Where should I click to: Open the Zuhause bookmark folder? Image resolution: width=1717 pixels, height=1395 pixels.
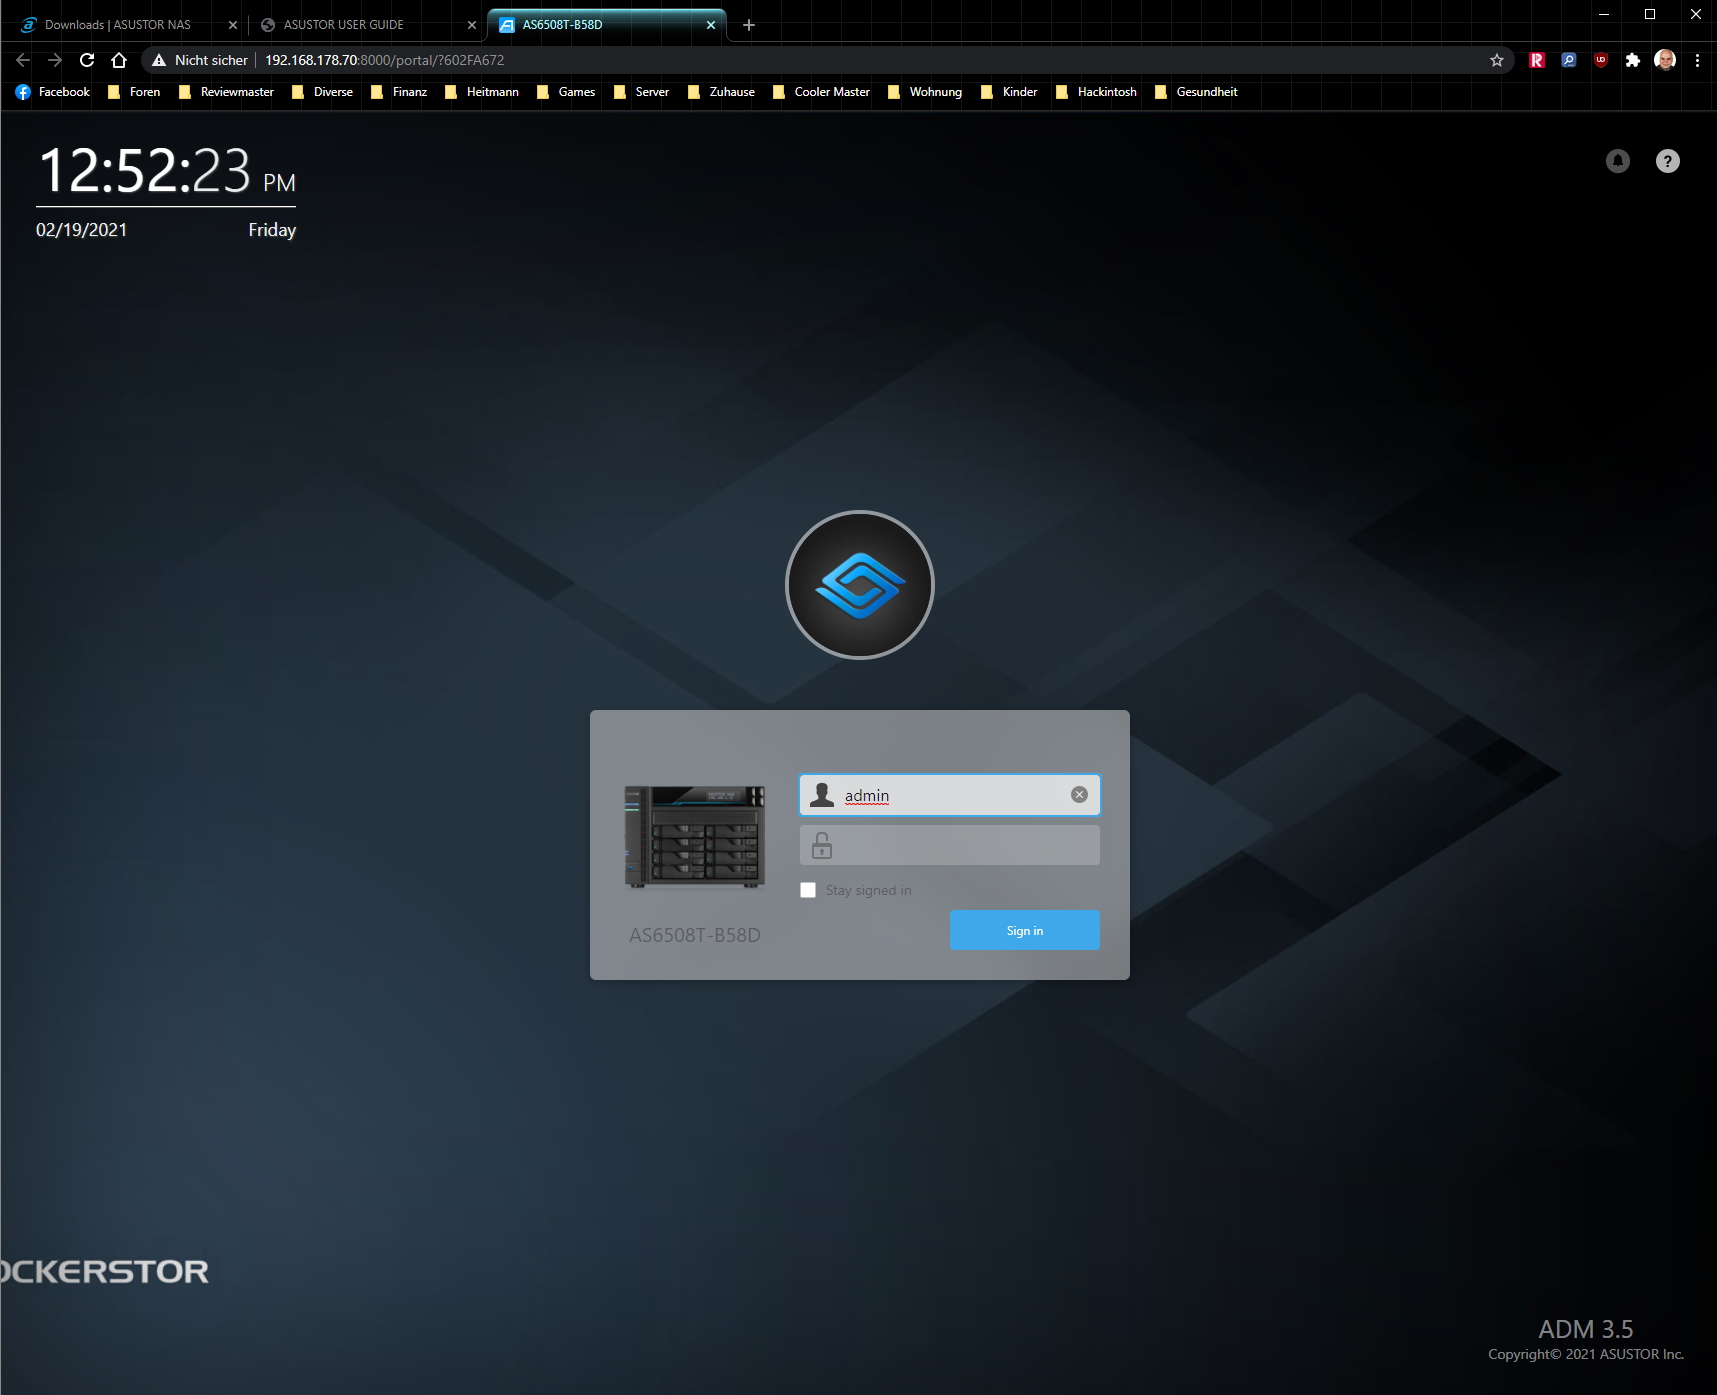pos(721,92)
